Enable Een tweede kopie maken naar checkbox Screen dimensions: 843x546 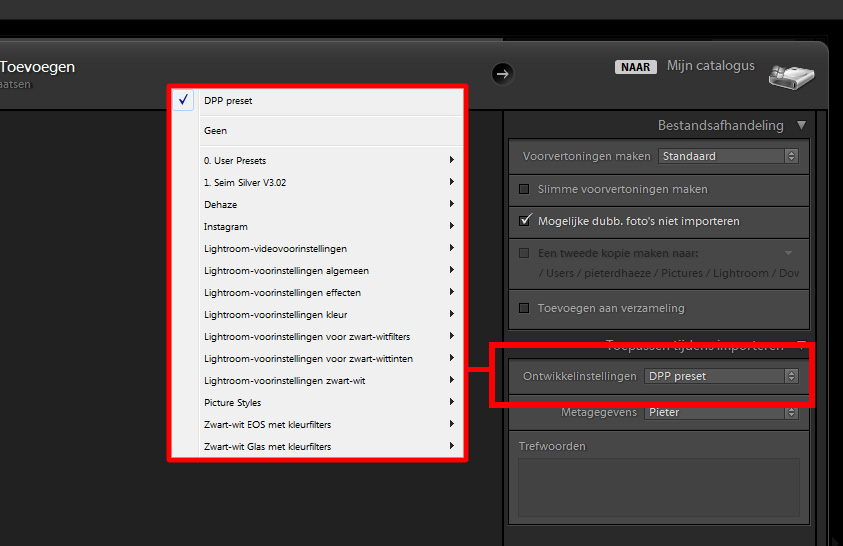[524, 253]
